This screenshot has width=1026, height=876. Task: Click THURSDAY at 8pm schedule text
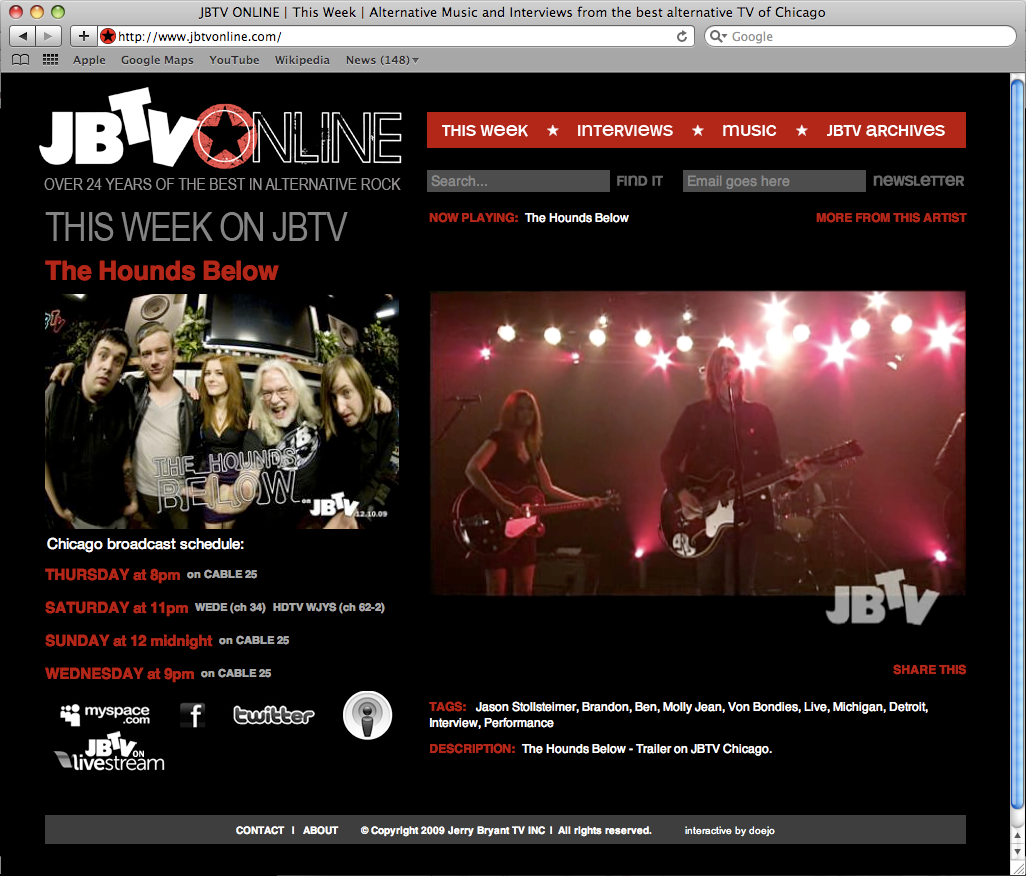tap(113, 574)
